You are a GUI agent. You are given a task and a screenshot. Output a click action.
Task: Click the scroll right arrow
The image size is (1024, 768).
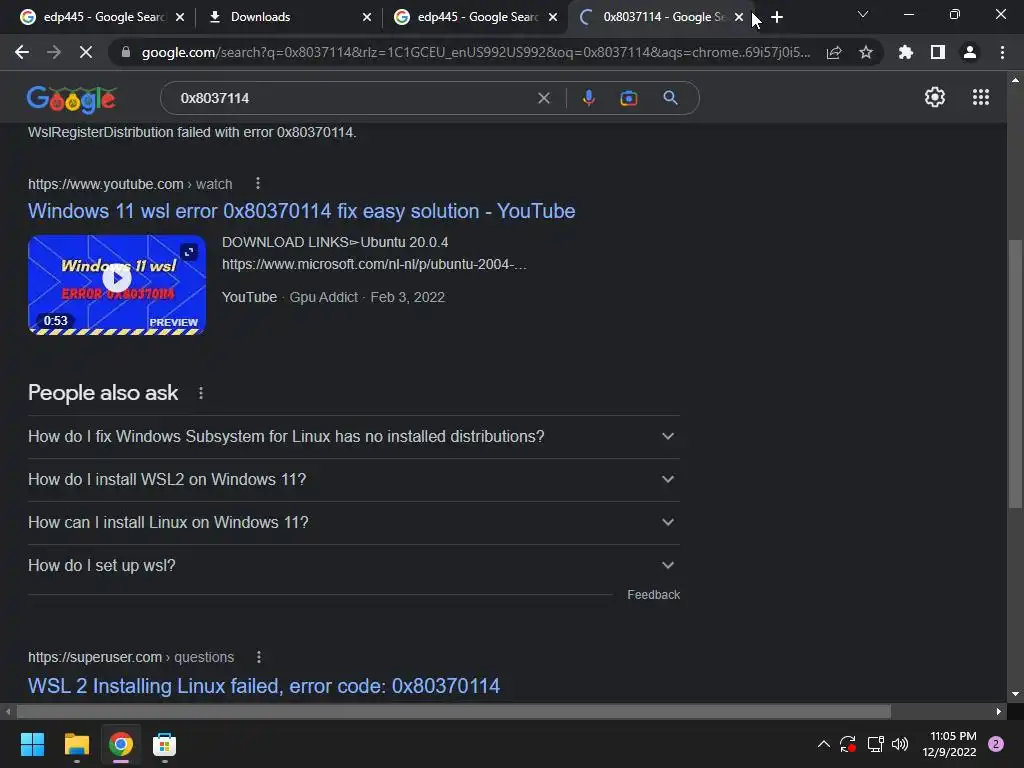[x=999, y=711]
